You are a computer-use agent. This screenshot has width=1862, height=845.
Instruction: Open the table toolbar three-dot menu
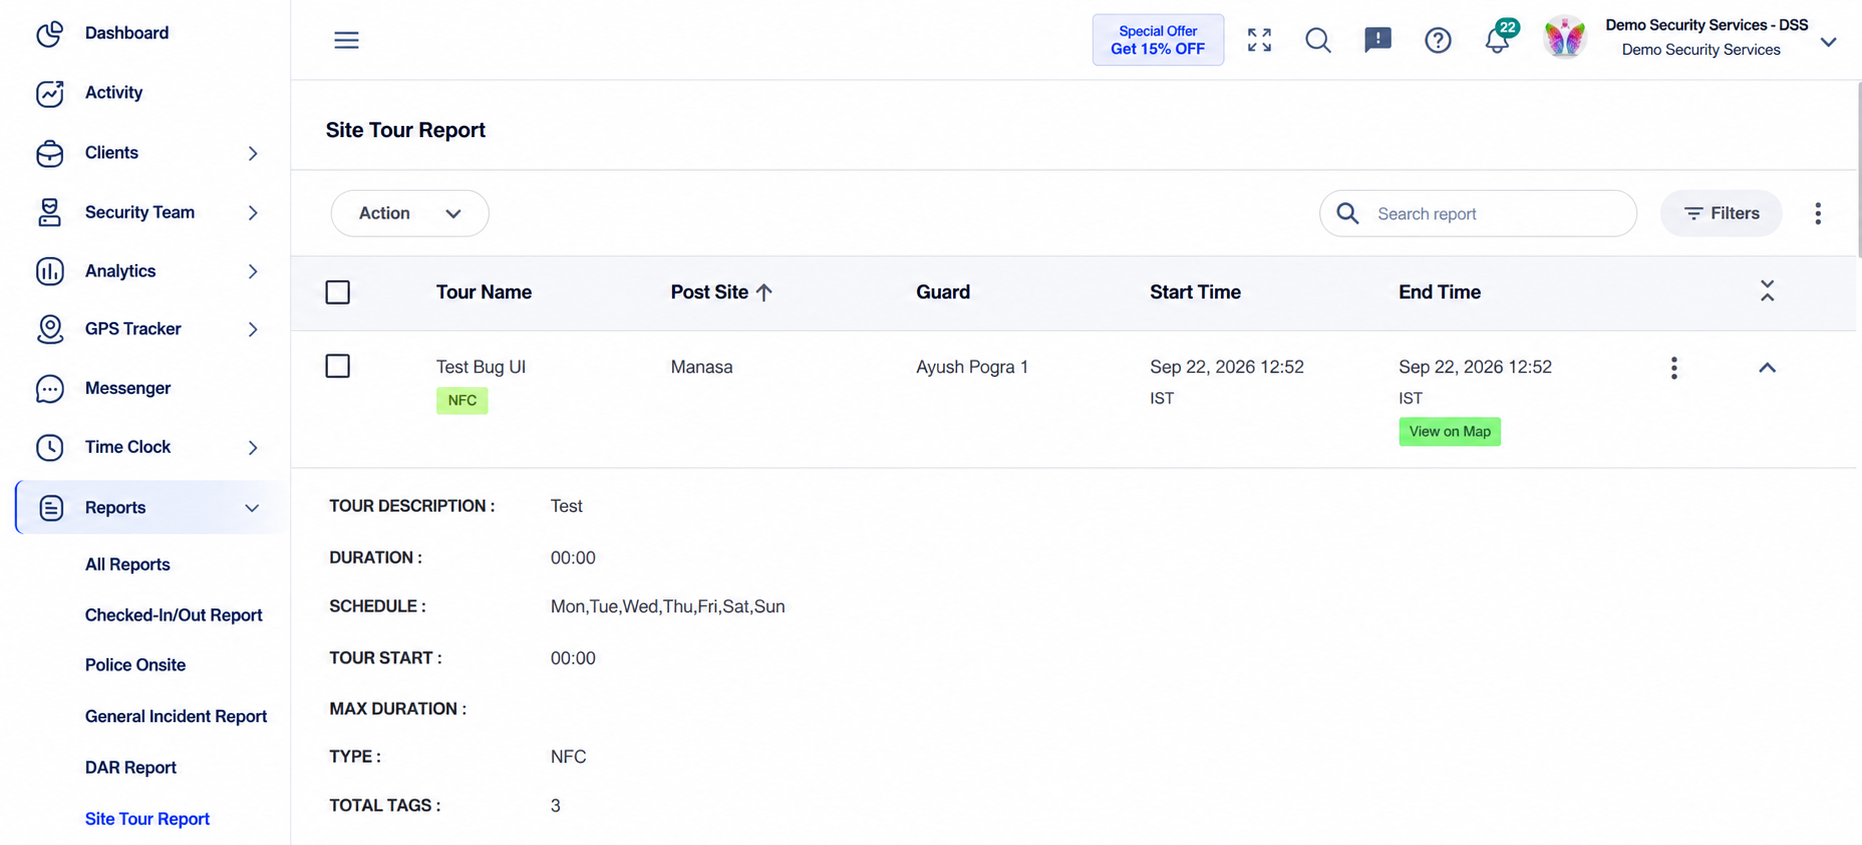coord(1818,213)
